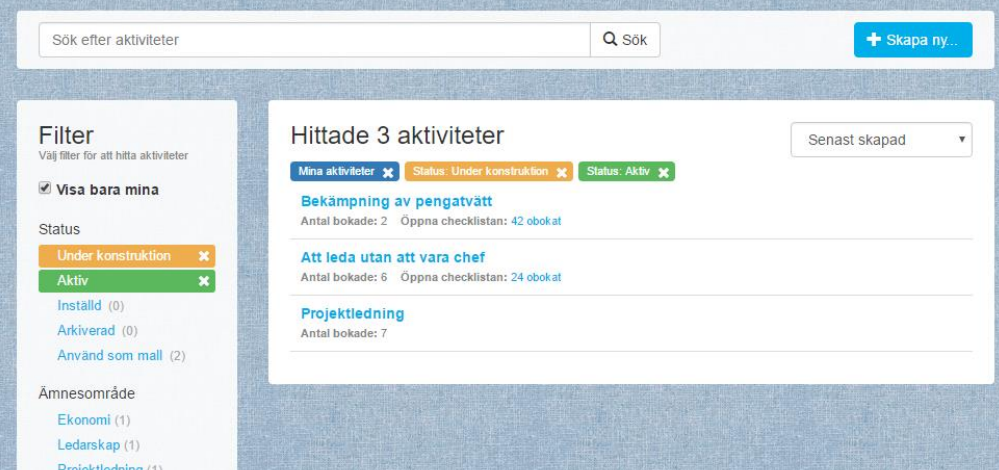This screenshot has width=999, height=470.
Task: Click the magnifier icon in Sök button
Action: 610,39
